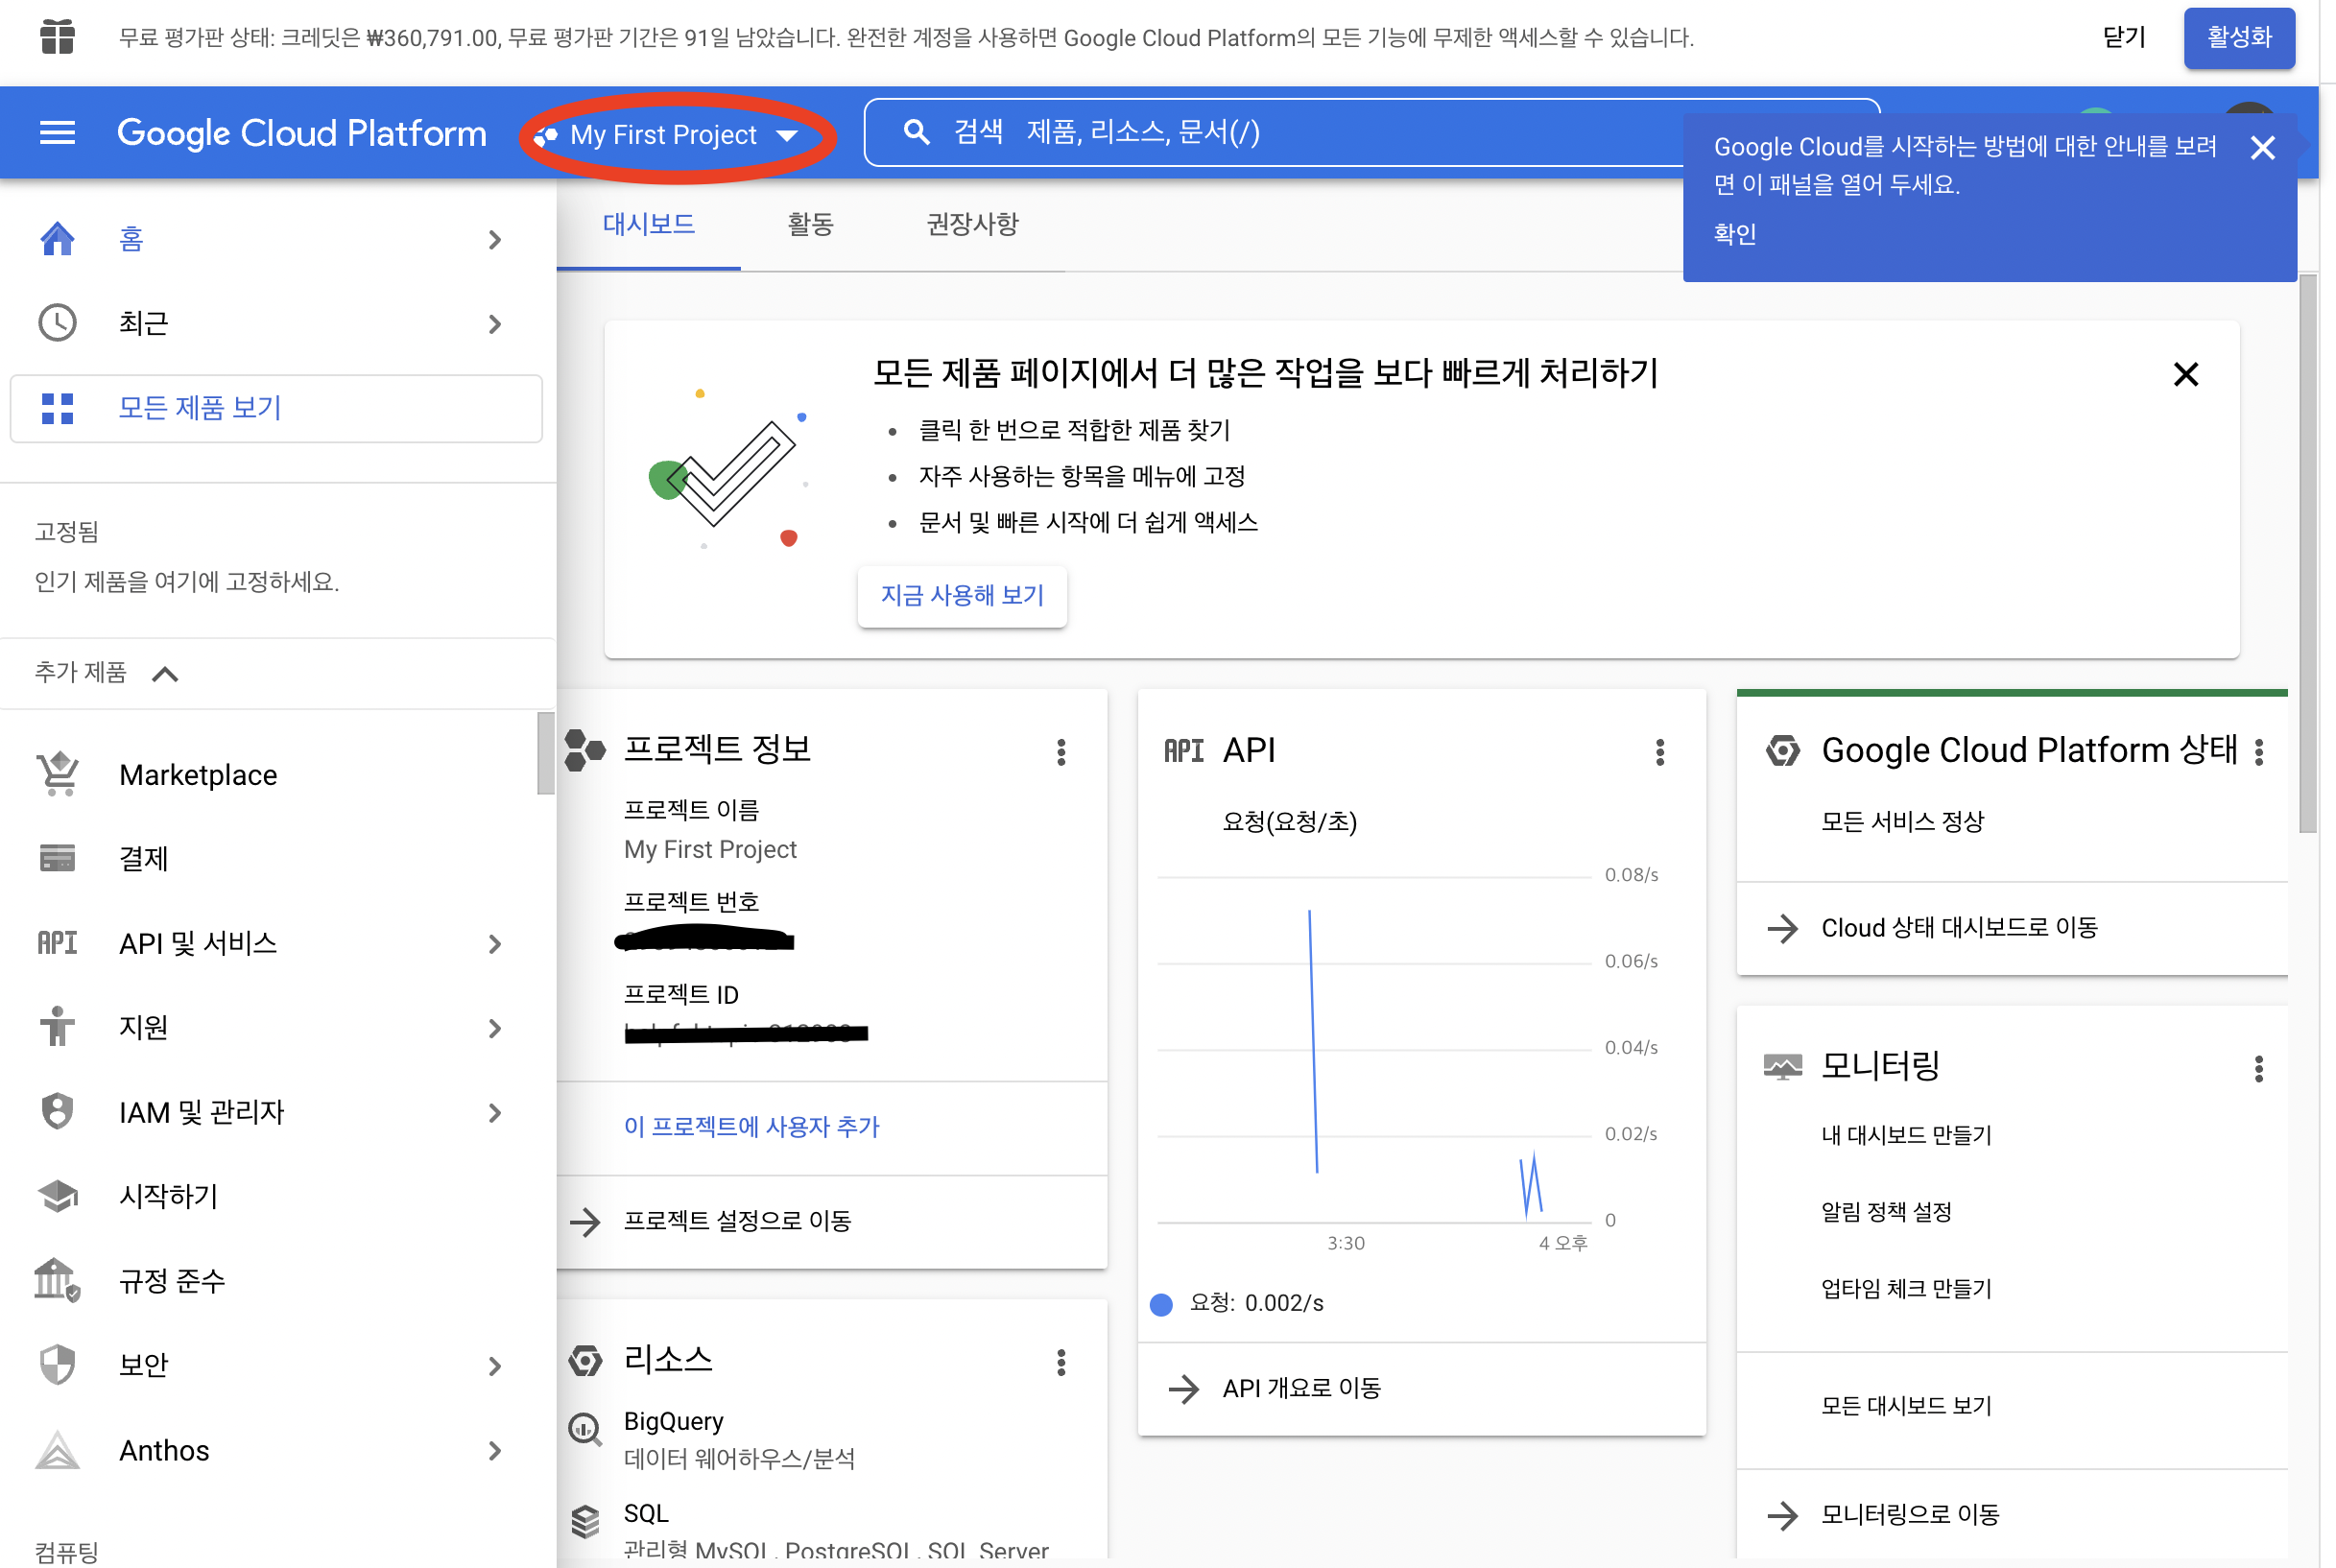Expand the API 및 서비스 submenu
This screenshot has height=1568, width=2336.
494,943
